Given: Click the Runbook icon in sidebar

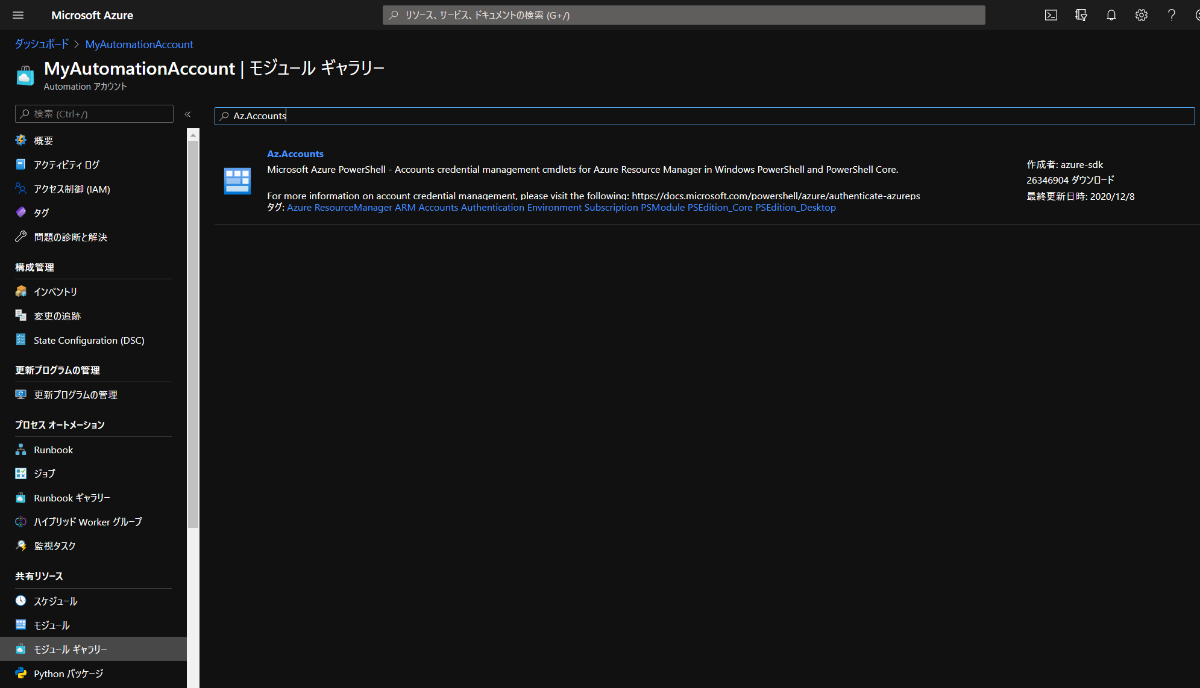Looking at the screenshot, I should 21,450.
